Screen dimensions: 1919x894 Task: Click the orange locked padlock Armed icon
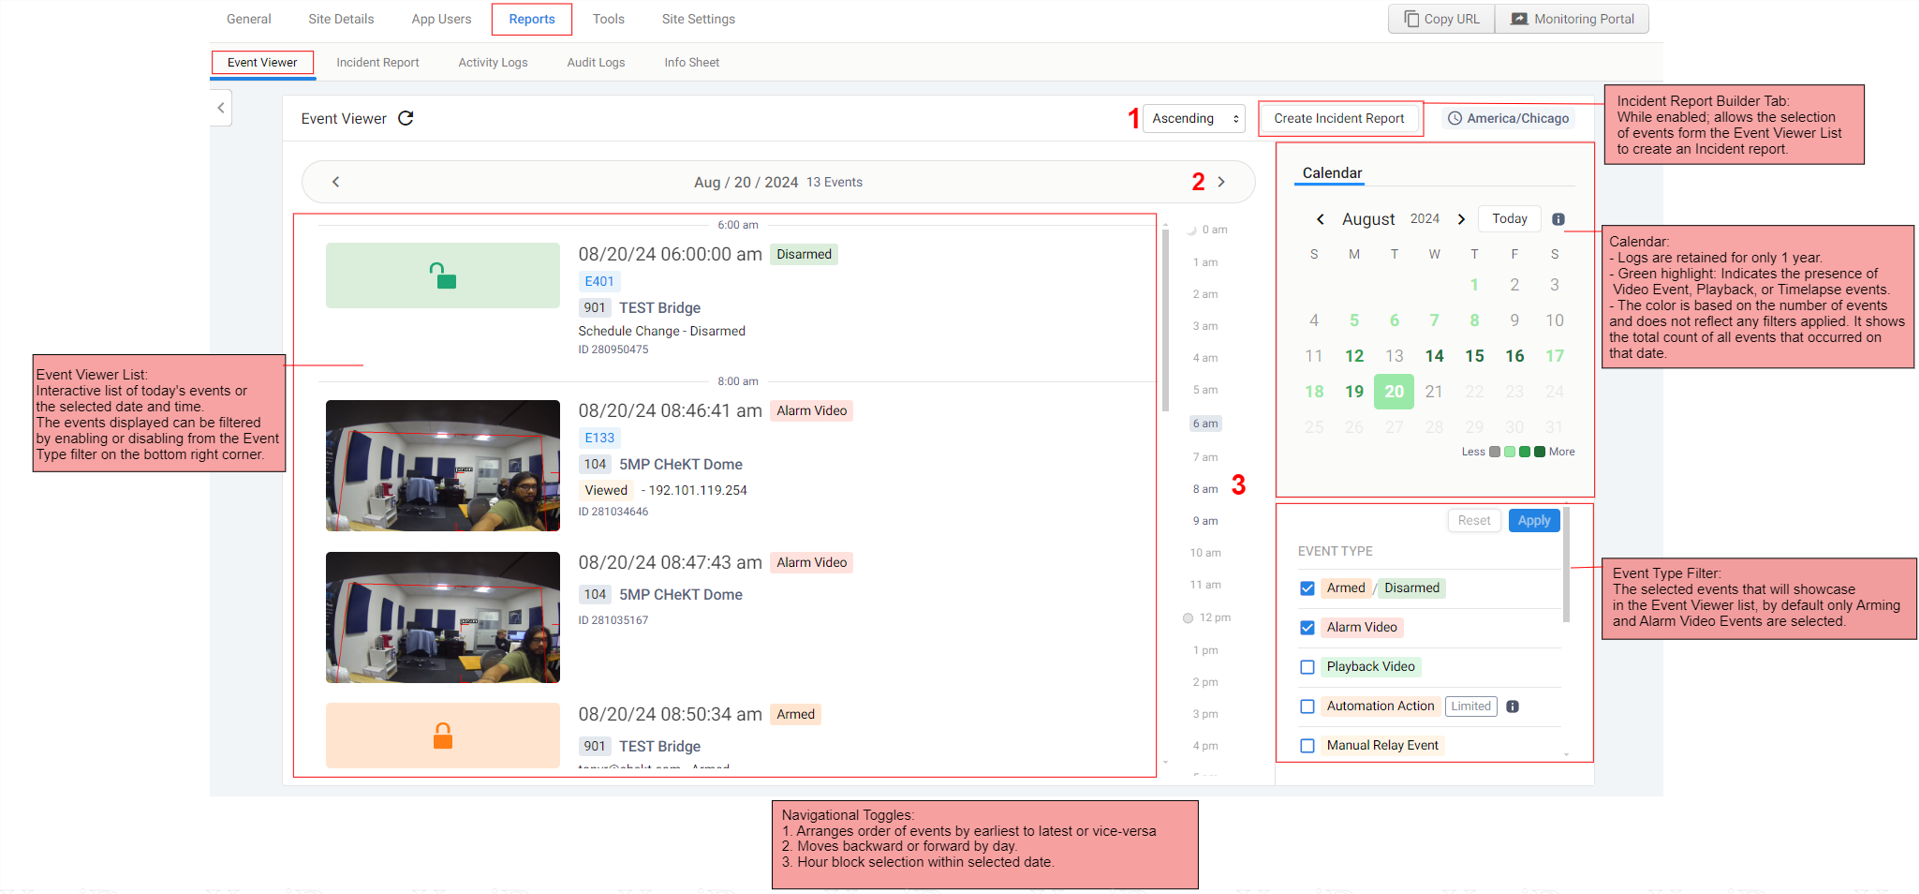click(x=443, y=736)
